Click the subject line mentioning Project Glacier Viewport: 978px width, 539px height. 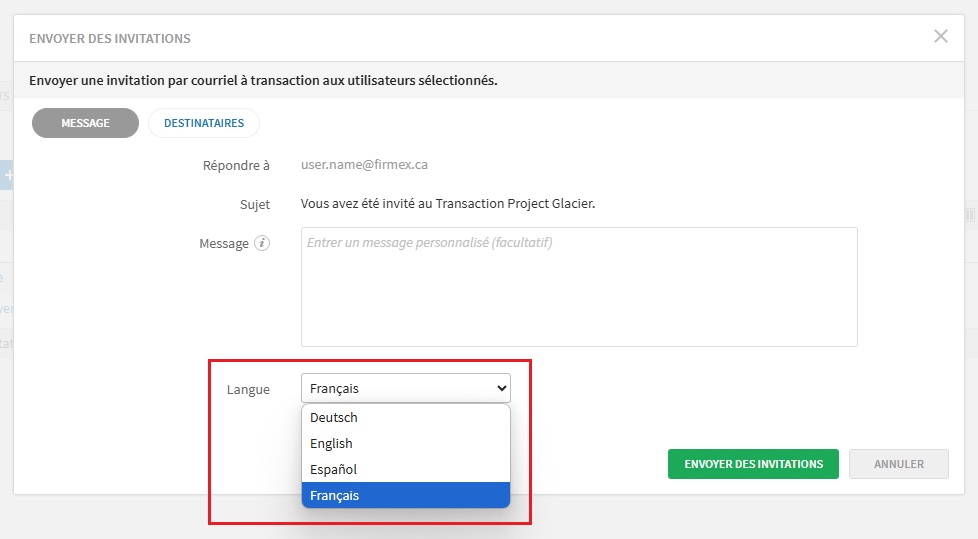tap(448, 203)
